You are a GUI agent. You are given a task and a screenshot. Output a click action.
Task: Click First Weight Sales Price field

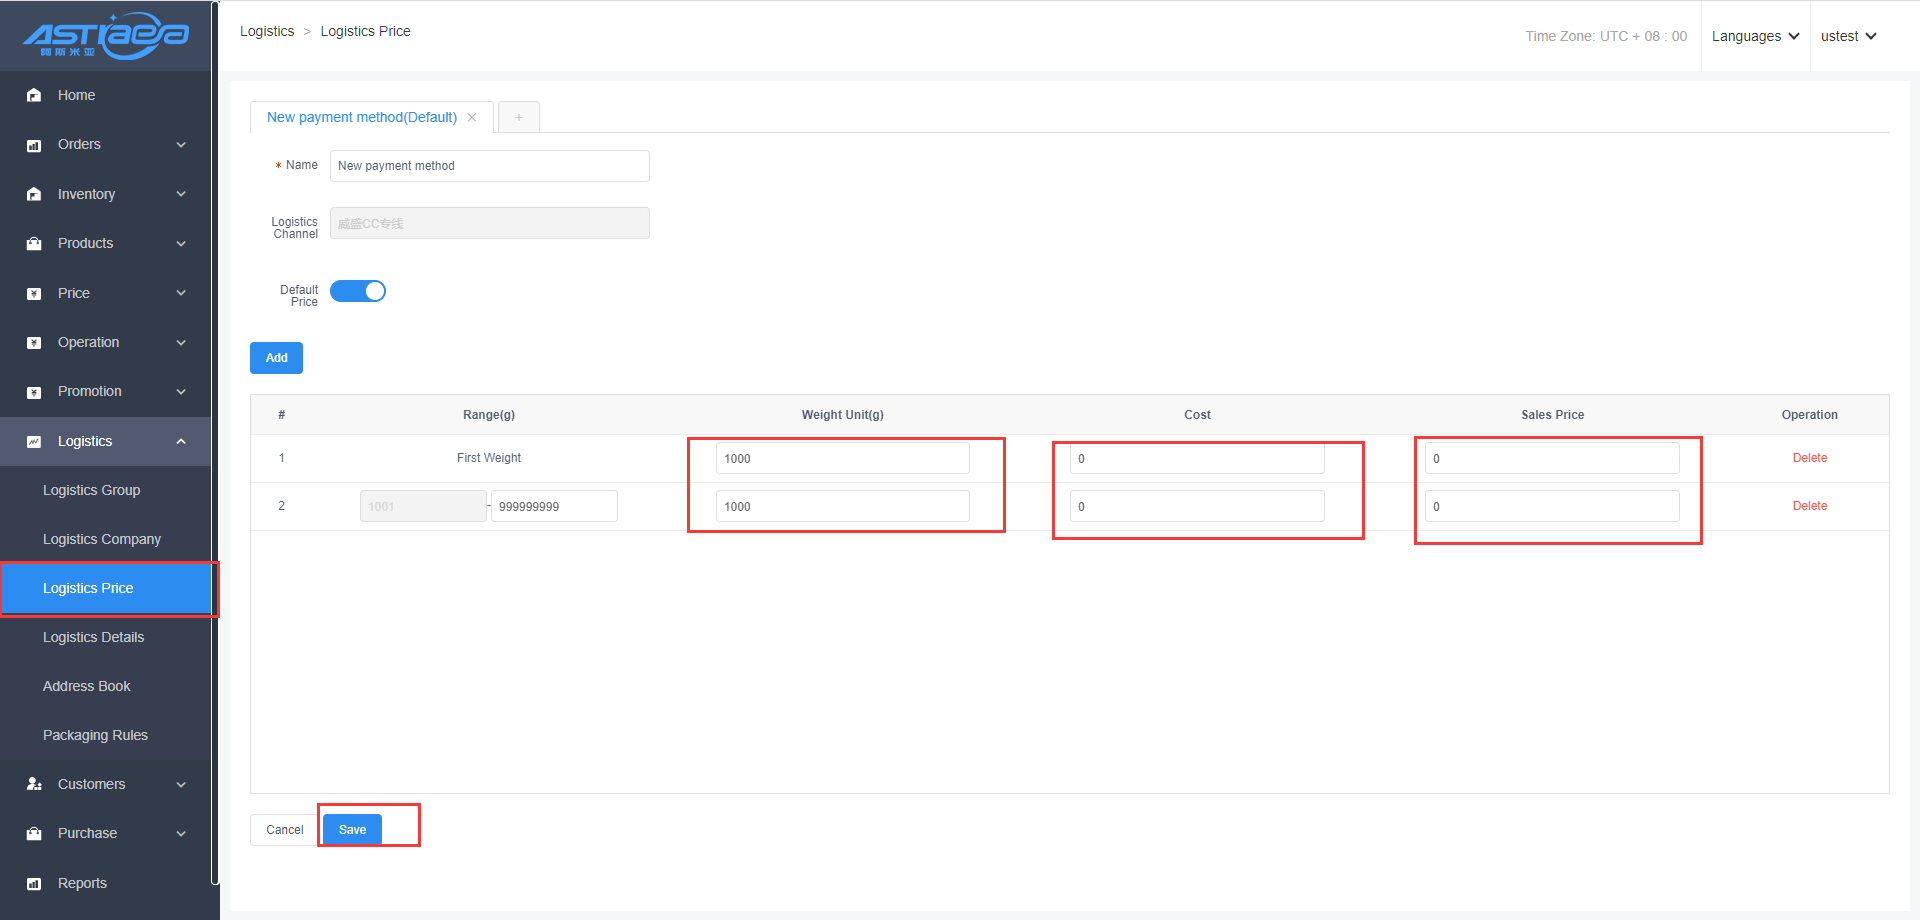click(1551, 459)
